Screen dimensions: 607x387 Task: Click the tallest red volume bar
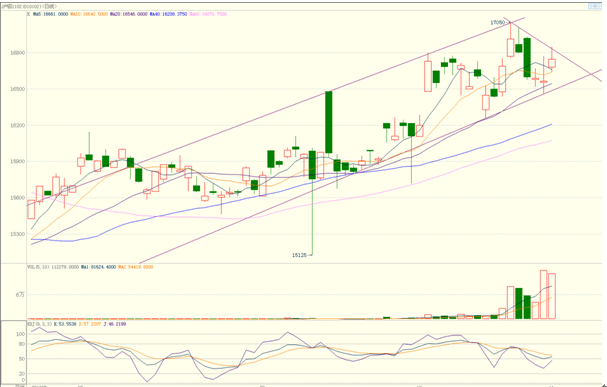coord(544,295)
